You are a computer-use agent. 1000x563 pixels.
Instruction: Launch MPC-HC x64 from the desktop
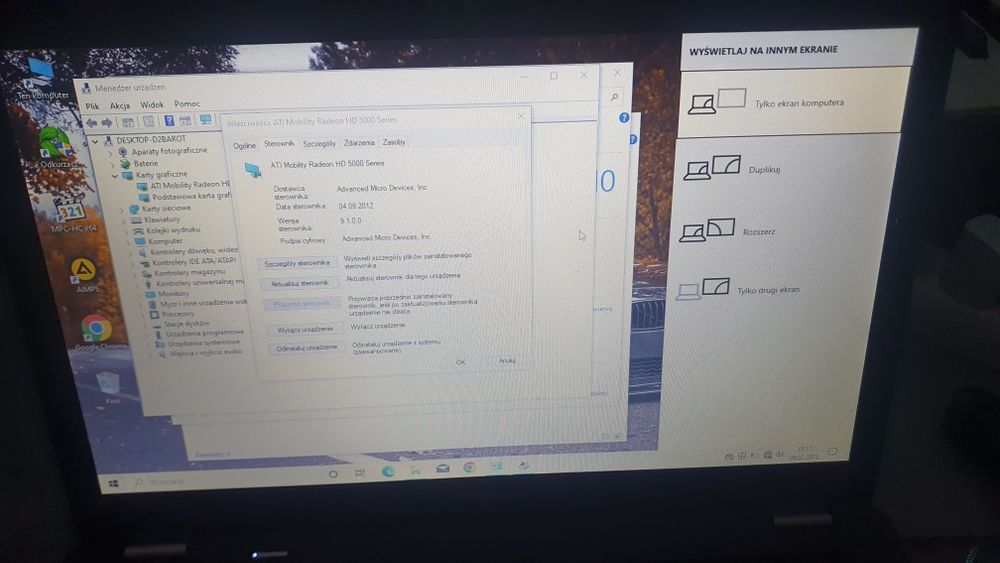click(x=72, y=214)
